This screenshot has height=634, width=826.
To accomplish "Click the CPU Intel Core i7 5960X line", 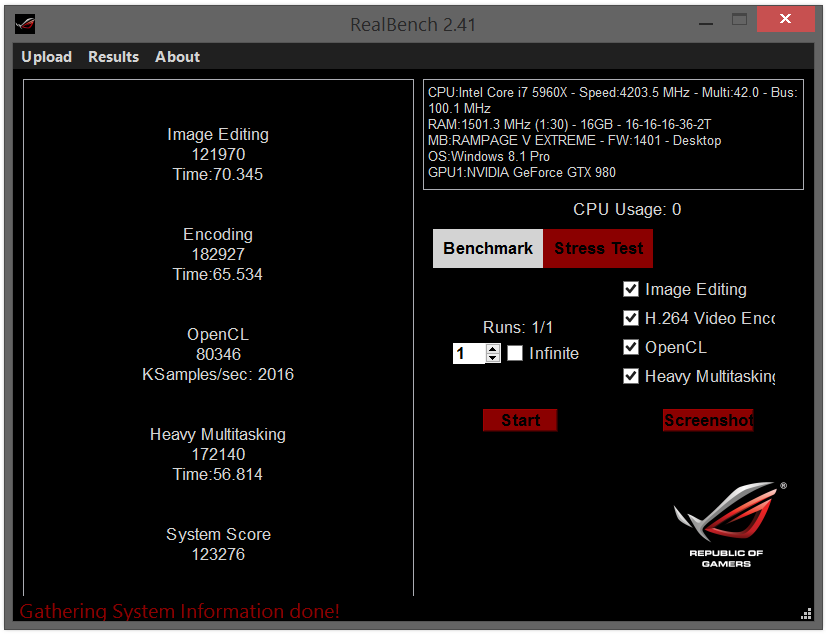I will pyautogui.click(x=613, y=101).
